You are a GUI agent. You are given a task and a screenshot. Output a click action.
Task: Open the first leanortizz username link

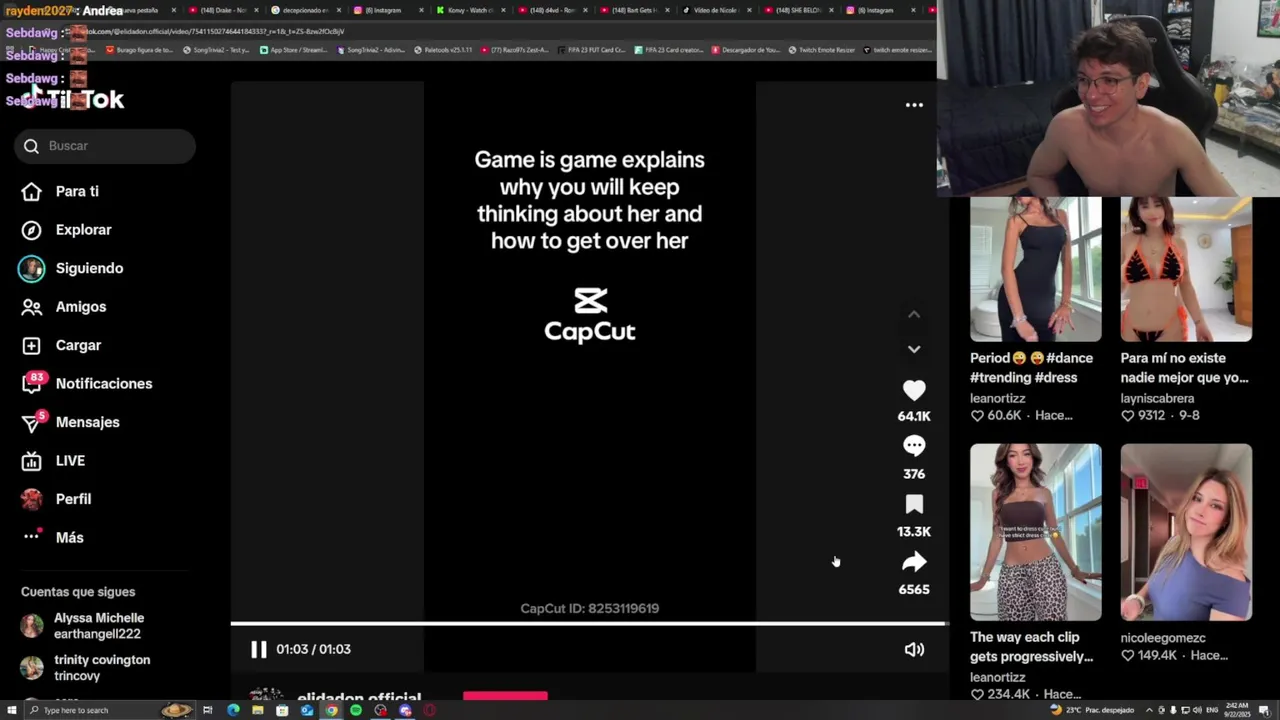[x=998, y=398]
